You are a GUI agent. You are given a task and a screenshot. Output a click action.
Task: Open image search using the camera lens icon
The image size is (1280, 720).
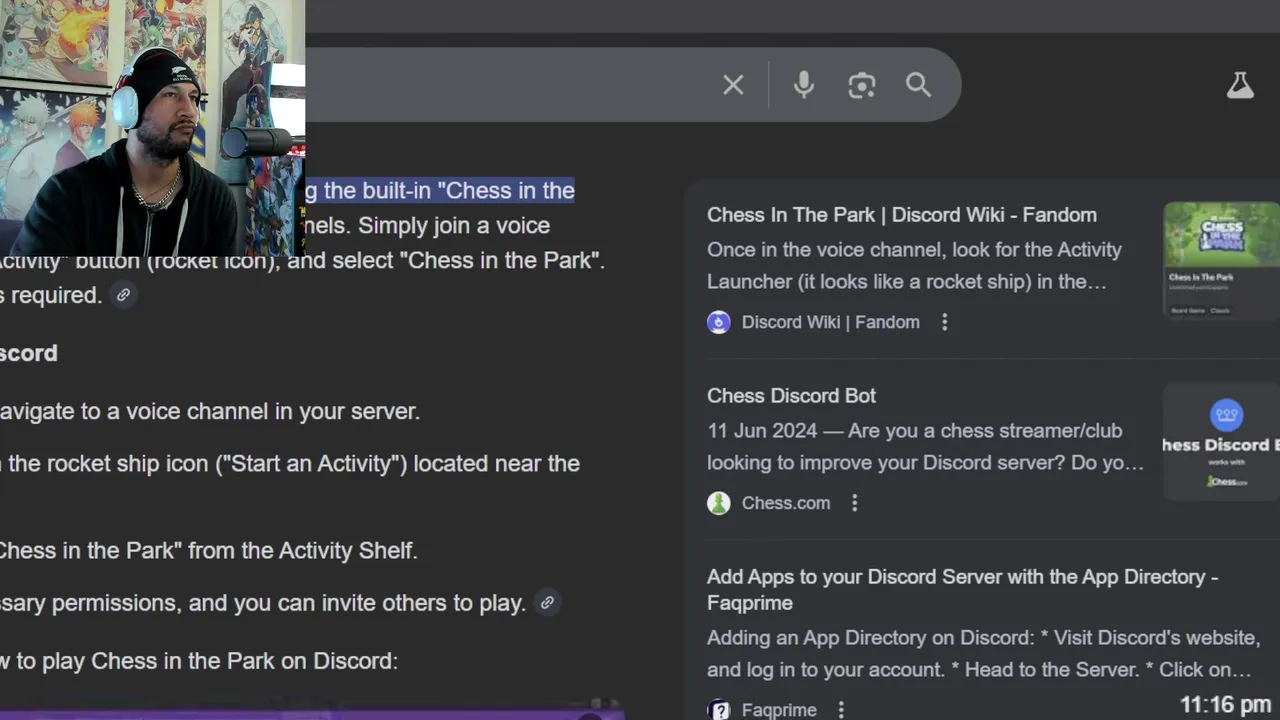click(861, 85)
